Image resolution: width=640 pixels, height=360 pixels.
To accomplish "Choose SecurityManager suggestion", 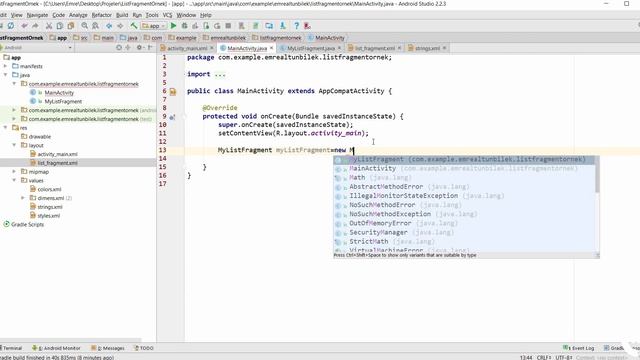I will point(464,232).
